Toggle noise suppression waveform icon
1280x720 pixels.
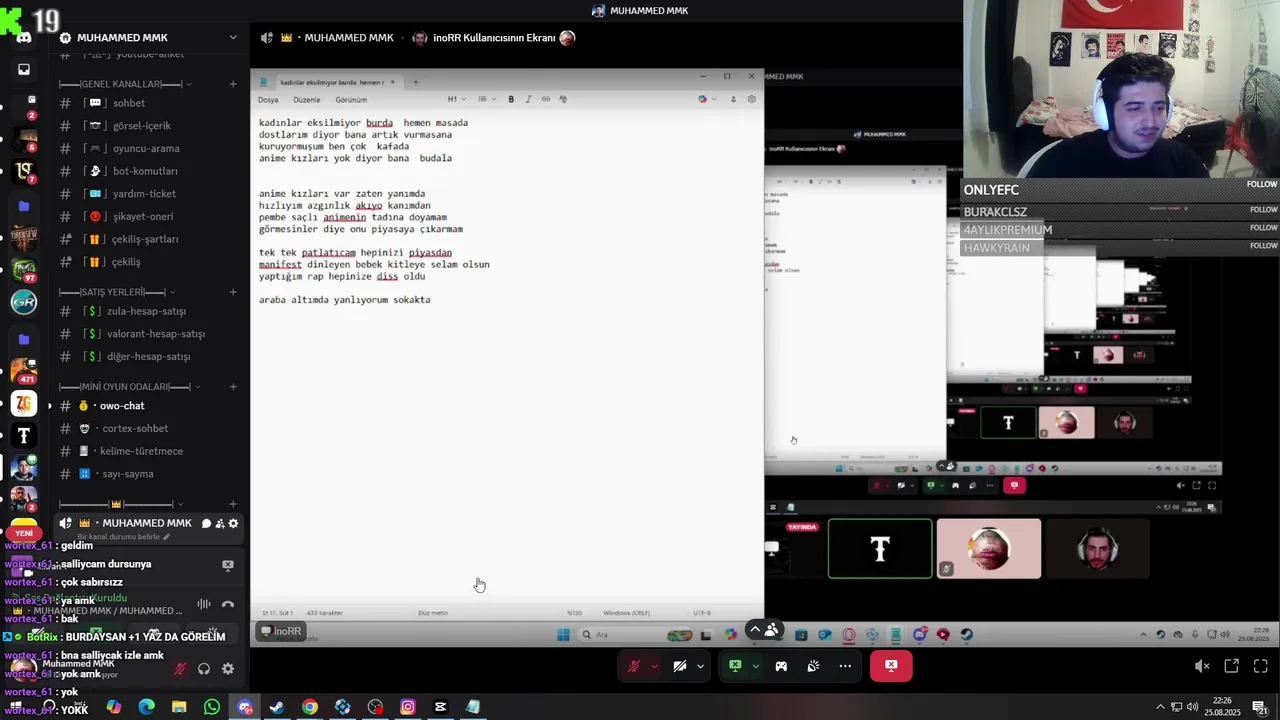coord(204,604)
